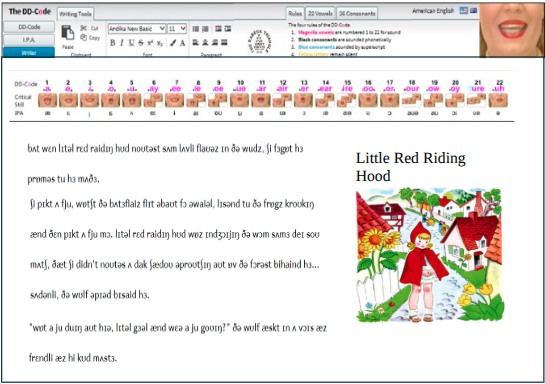Viewport: 545px width, 384px height.
Task: Click the Paste clipboard icon
Action: 68,32
